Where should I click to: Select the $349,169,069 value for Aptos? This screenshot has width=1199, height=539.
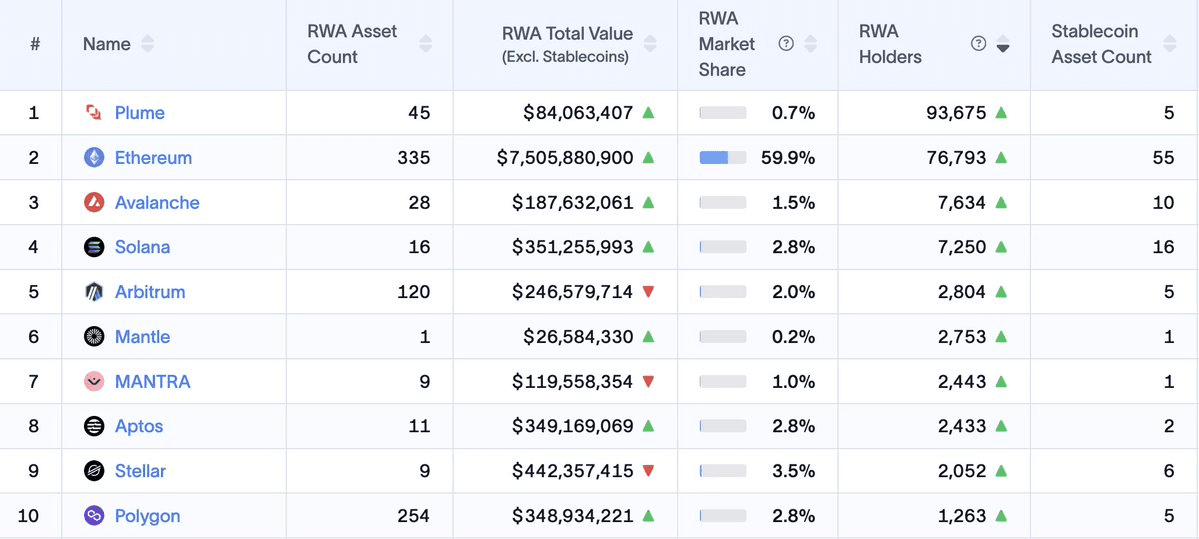point(573,426)
